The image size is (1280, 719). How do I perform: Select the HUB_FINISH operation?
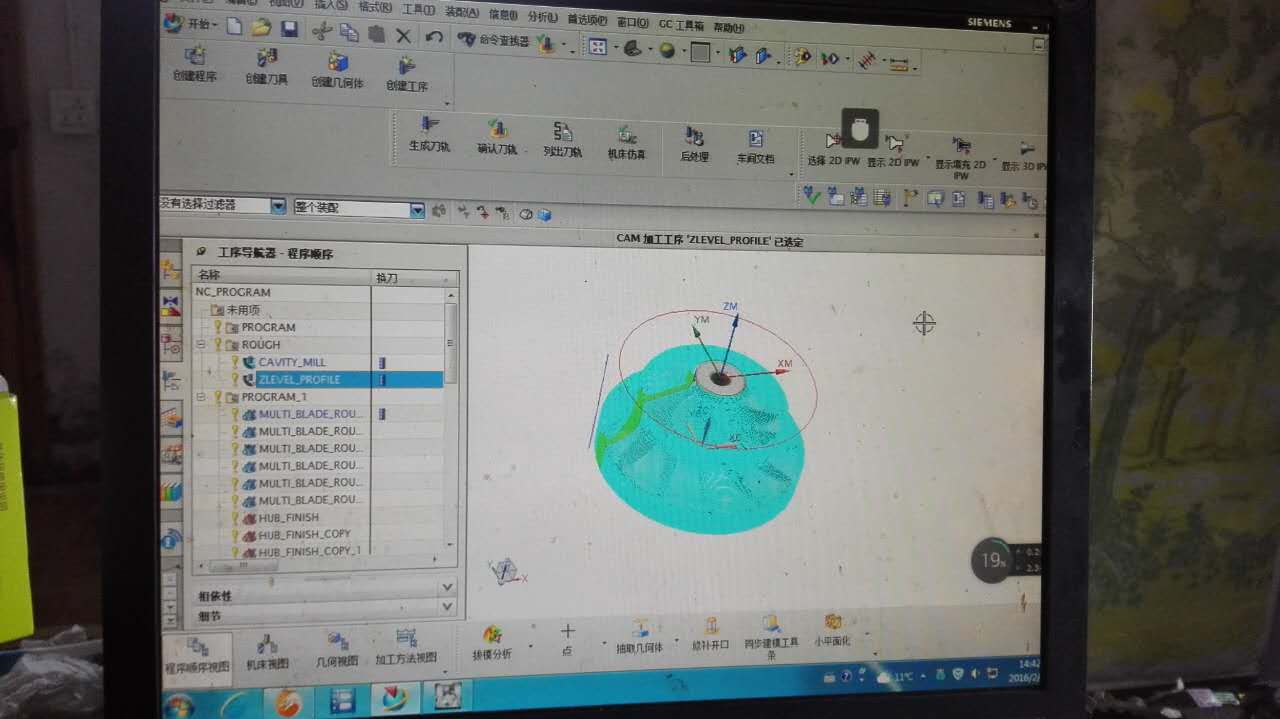click(x=288, y=518)
